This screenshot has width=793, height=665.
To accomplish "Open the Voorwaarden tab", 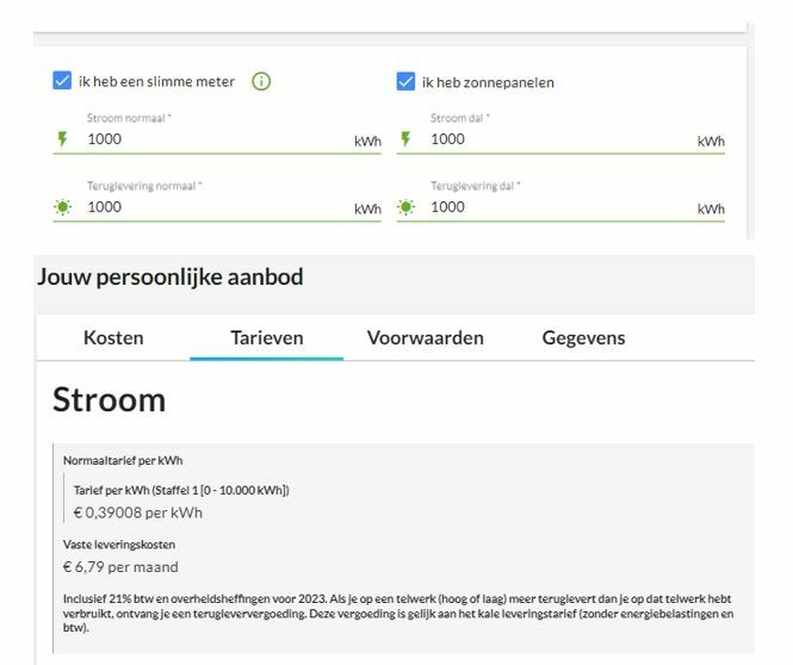I will [x=425, y=338].
